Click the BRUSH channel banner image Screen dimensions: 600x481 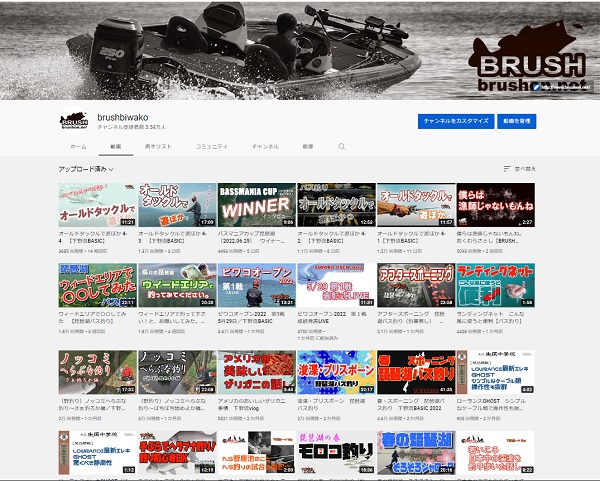tap(300, 50)
